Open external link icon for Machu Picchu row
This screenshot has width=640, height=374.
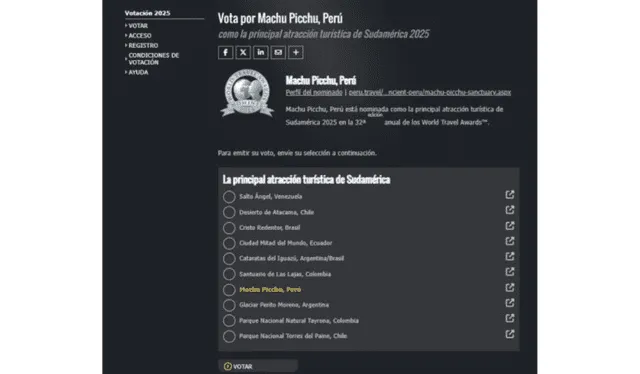coord(509,287)
